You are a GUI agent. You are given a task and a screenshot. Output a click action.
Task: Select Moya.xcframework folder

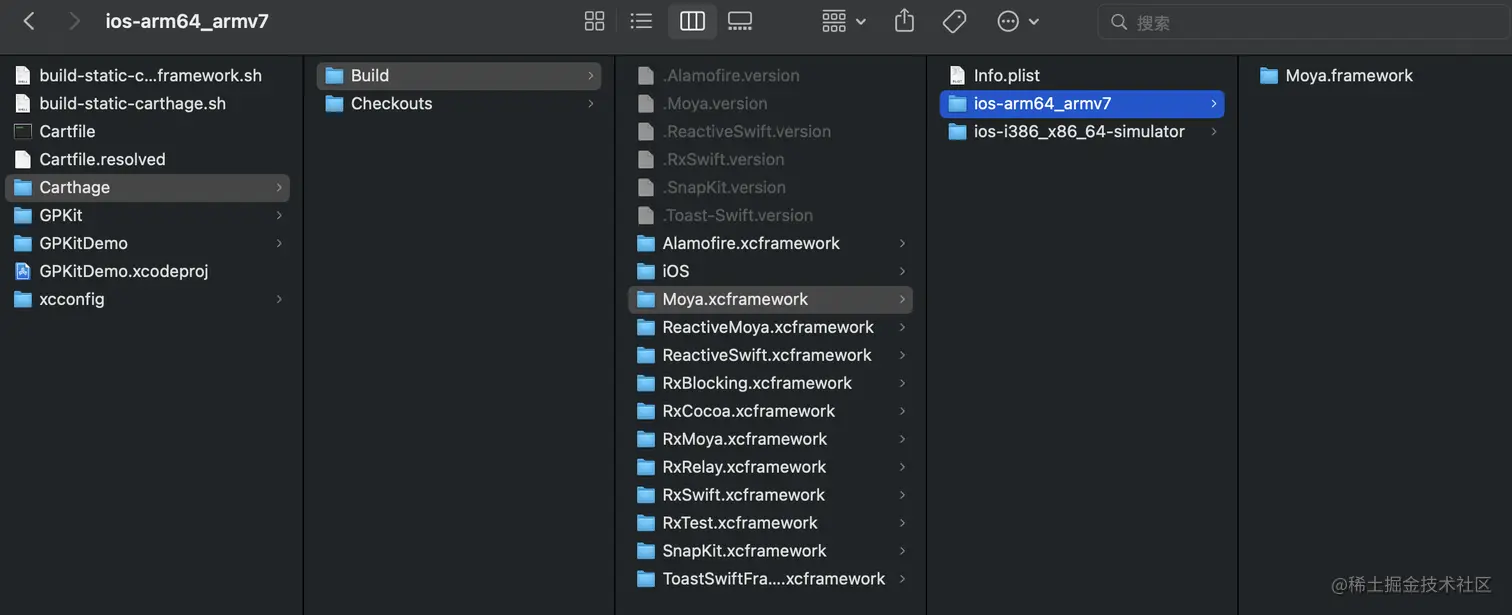click(x=770, y=299)
